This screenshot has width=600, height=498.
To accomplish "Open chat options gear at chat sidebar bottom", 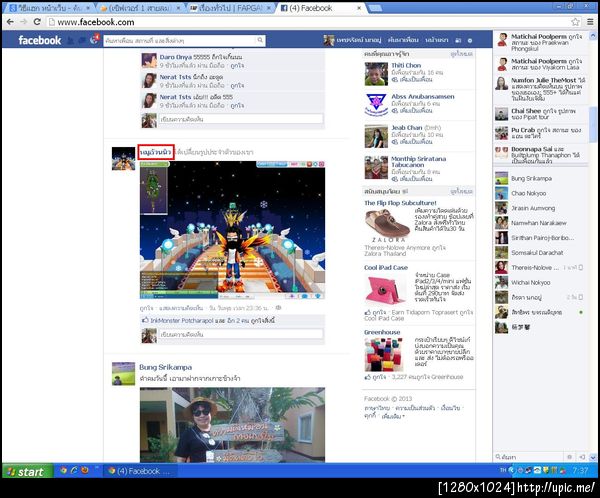I will pos(569,457).
